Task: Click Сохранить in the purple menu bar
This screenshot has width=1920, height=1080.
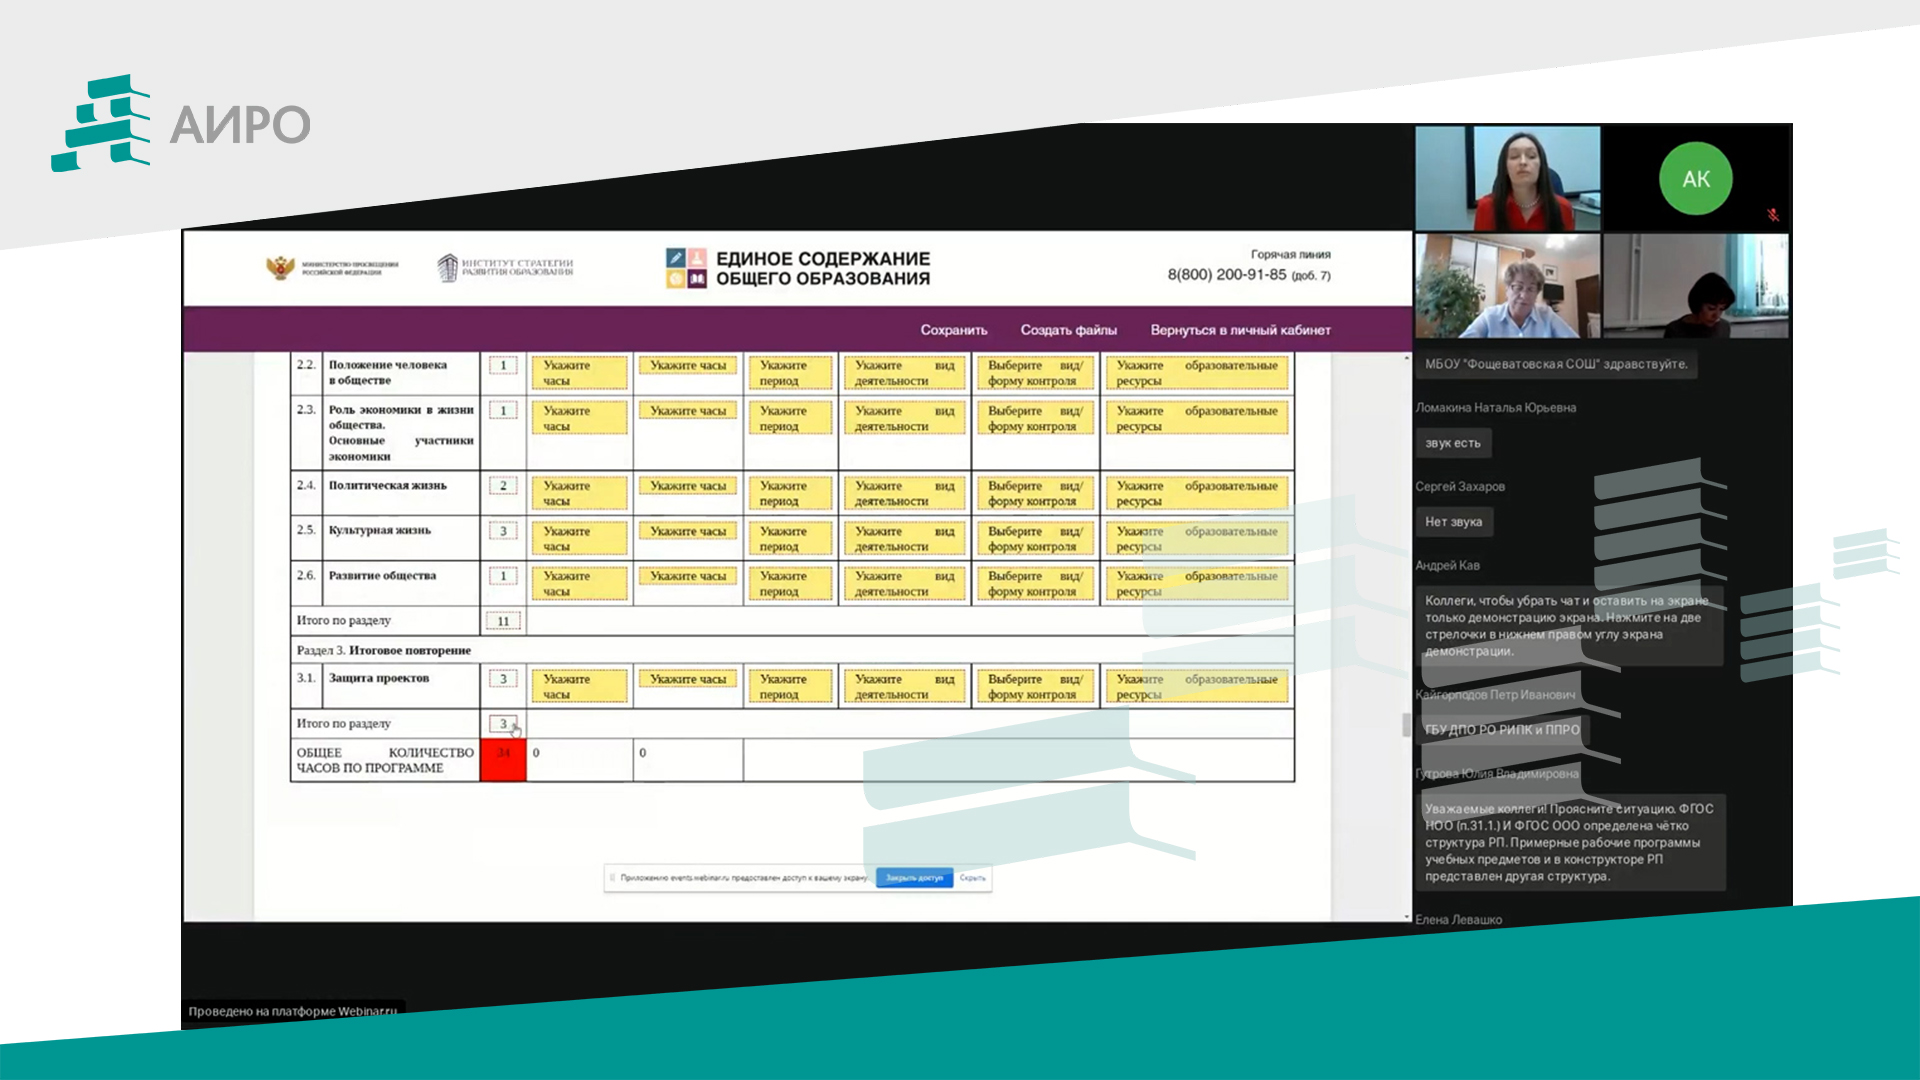Action: click(953, 330)
